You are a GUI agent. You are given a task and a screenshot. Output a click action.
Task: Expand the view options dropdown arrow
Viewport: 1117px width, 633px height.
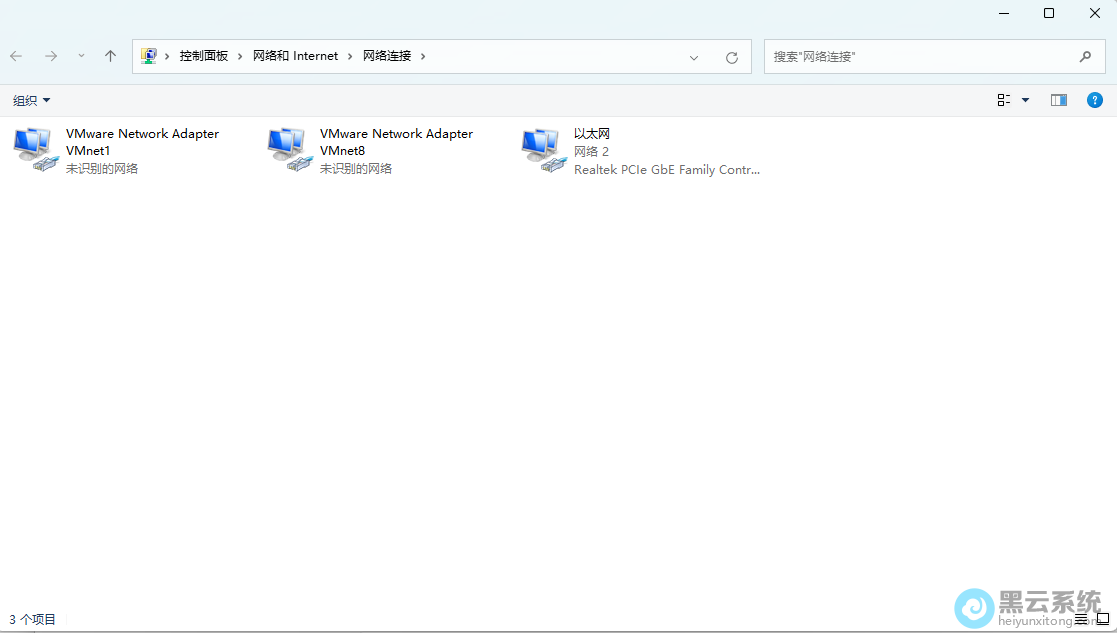pos(1025,100)
